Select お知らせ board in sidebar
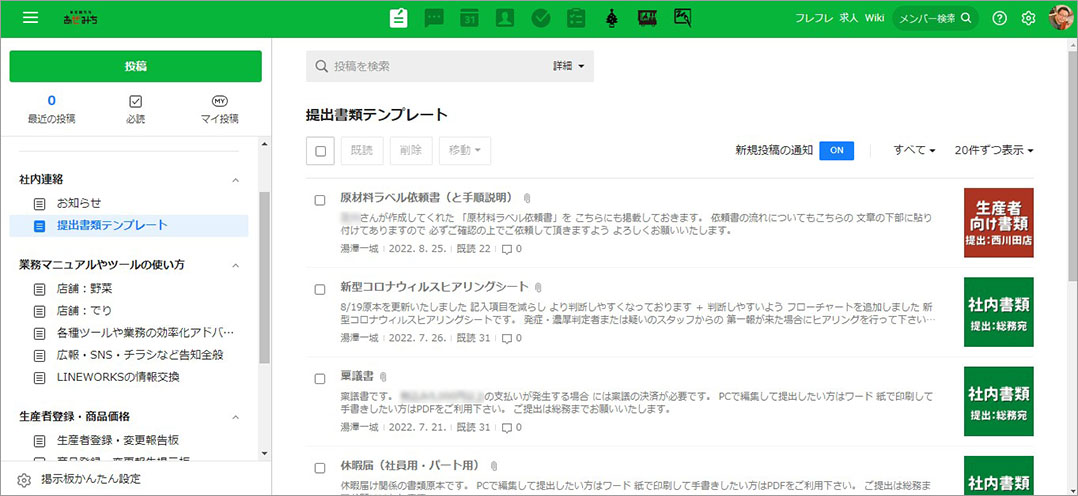The image size is (1078, 496). [x=79, y=203]
